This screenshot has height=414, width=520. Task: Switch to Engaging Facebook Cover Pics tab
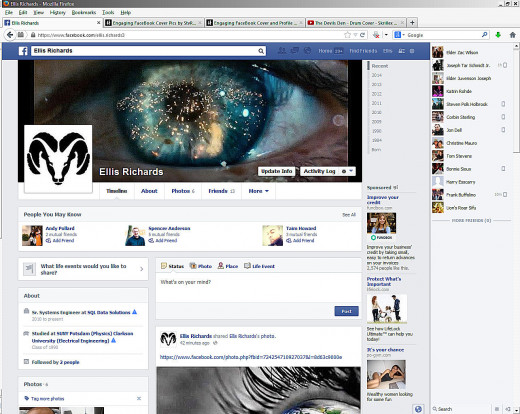pyautogui.click(x=154, y=23)
